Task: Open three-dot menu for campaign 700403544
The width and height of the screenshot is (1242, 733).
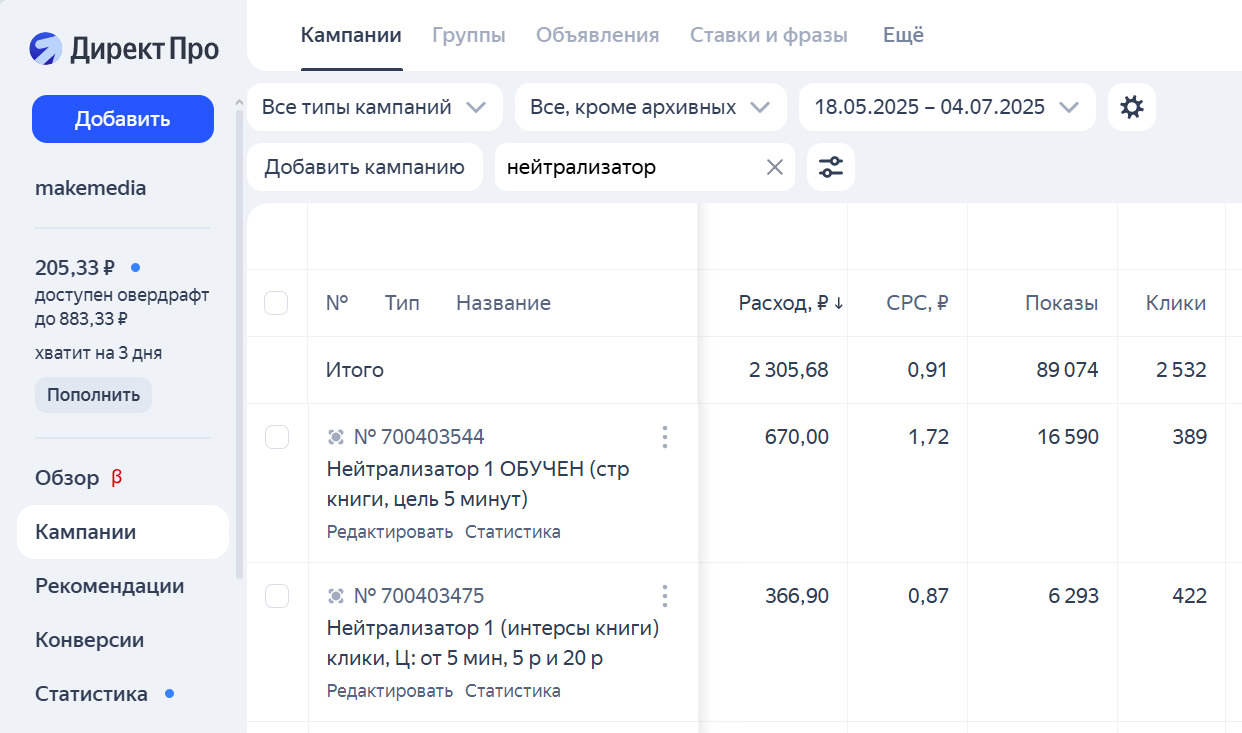Action: pyautogui.click(x=664, y=437)
